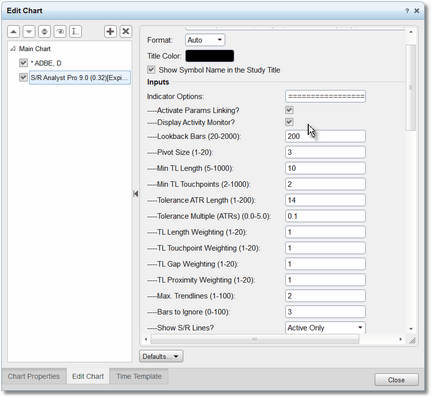Click the eye visibility icon in toolbar
Image resolution: width=432 pixels, height=398 pixels.
pos(60,32)
